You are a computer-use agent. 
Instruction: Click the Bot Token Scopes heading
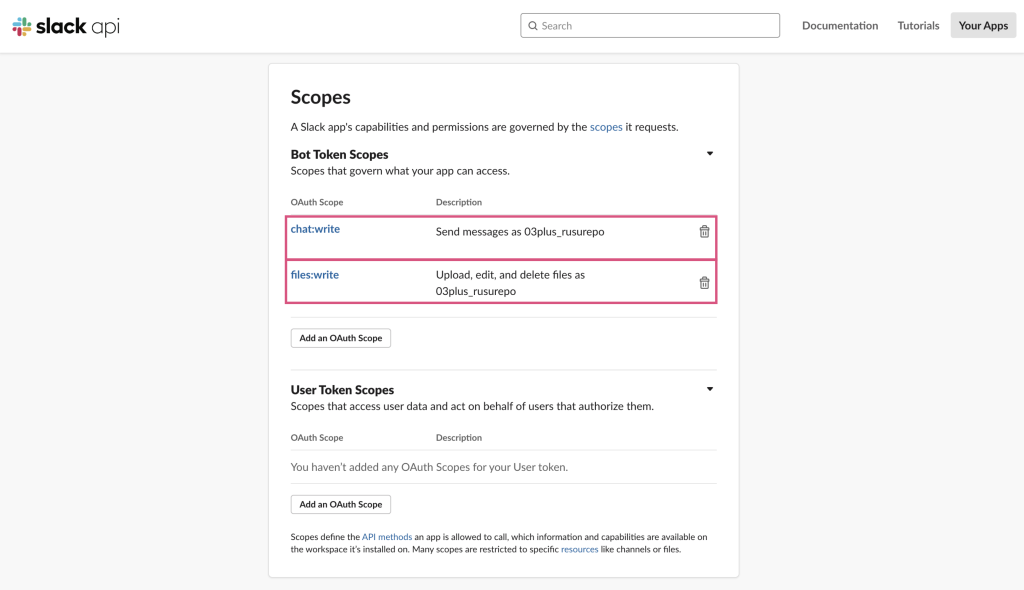coord(339,154)
